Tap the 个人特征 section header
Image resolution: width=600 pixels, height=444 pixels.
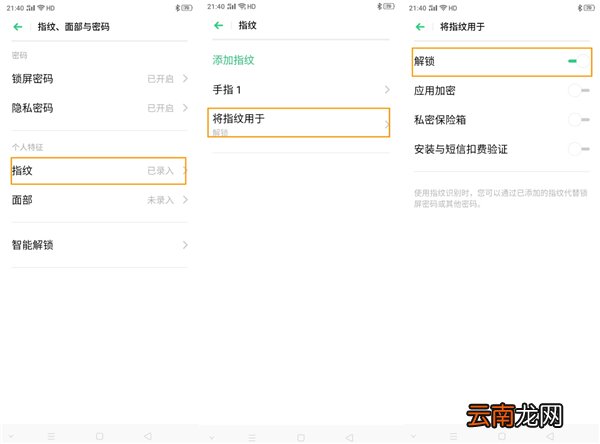[x=27, y=147]
